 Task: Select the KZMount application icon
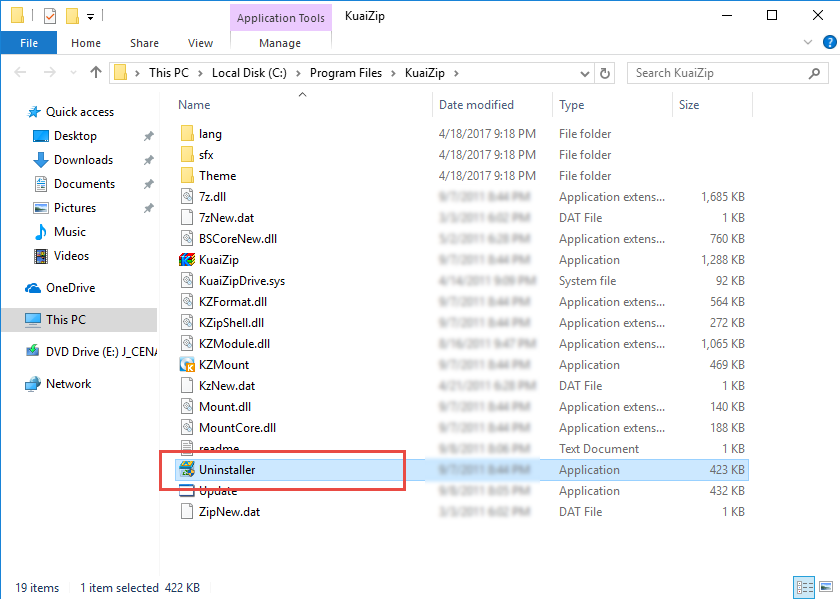point(187,365)
